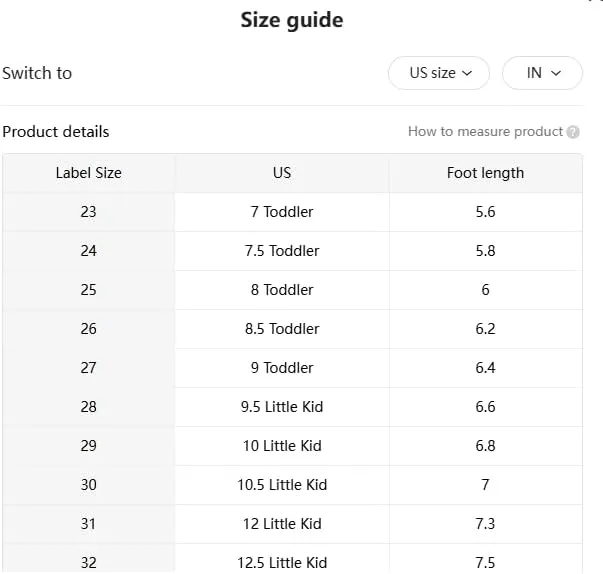Click label size 26 cell
The image size is (603, 574).
click(x=88, y=329)
